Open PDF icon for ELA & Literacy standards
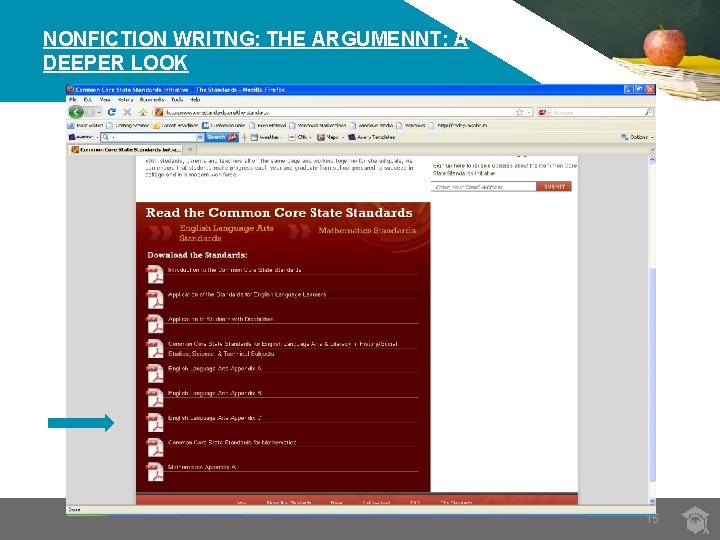 (155, 349)
